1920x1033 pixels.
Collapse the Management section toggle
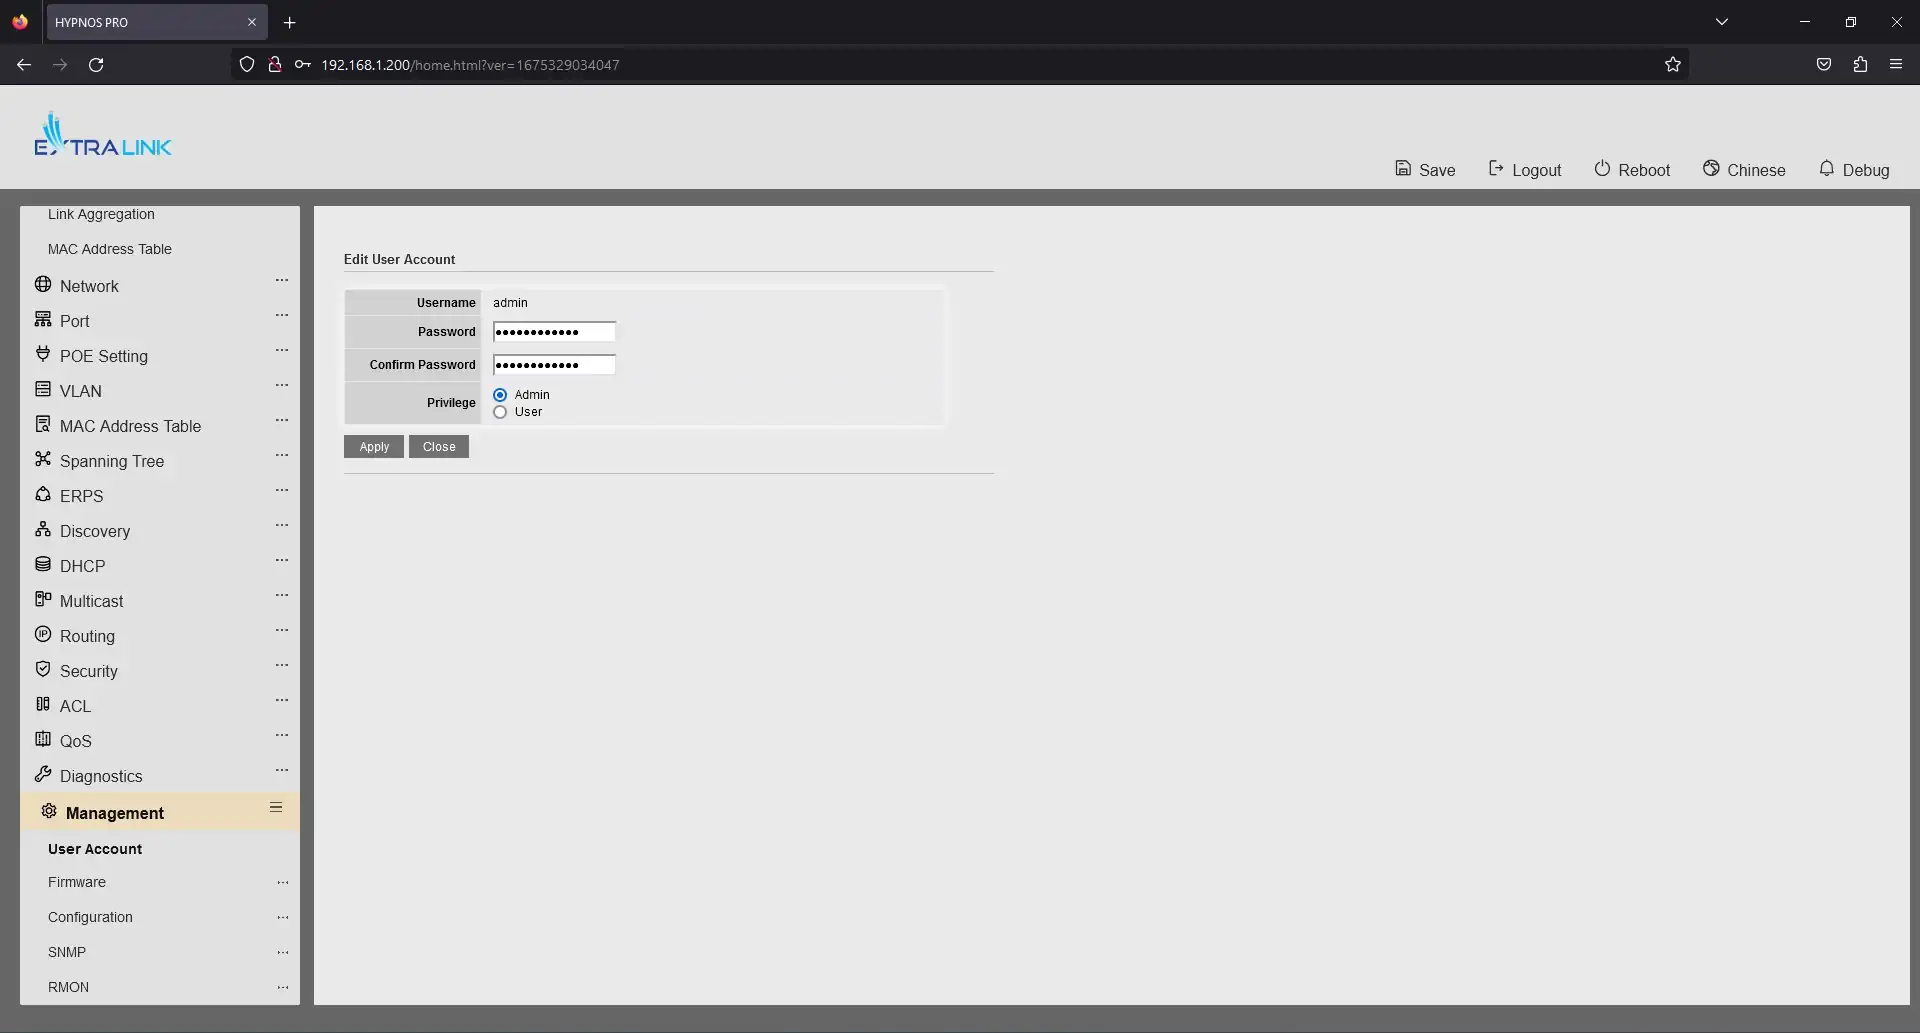click(x=276, y=808)
